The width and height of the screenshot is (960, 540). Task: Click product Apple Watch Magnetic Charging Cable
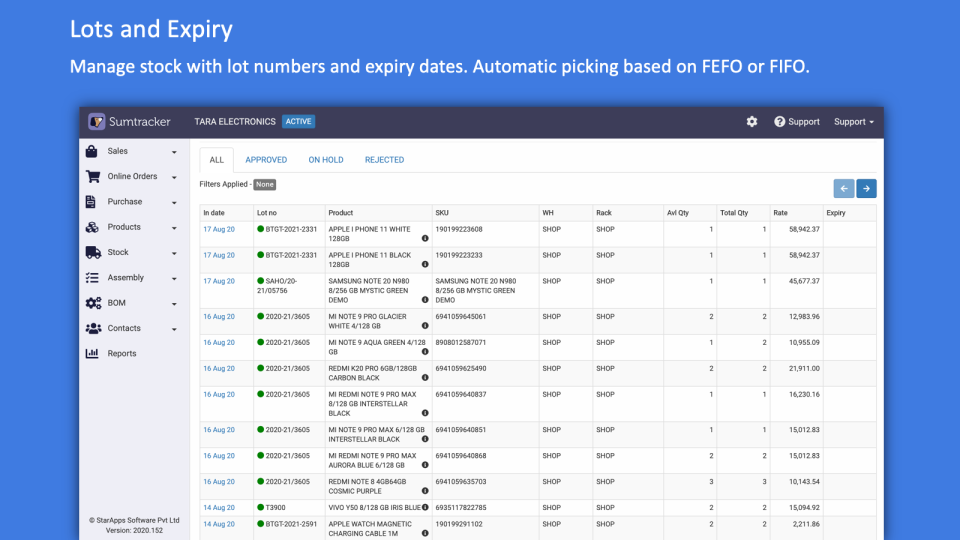click(x=370, y=529)
